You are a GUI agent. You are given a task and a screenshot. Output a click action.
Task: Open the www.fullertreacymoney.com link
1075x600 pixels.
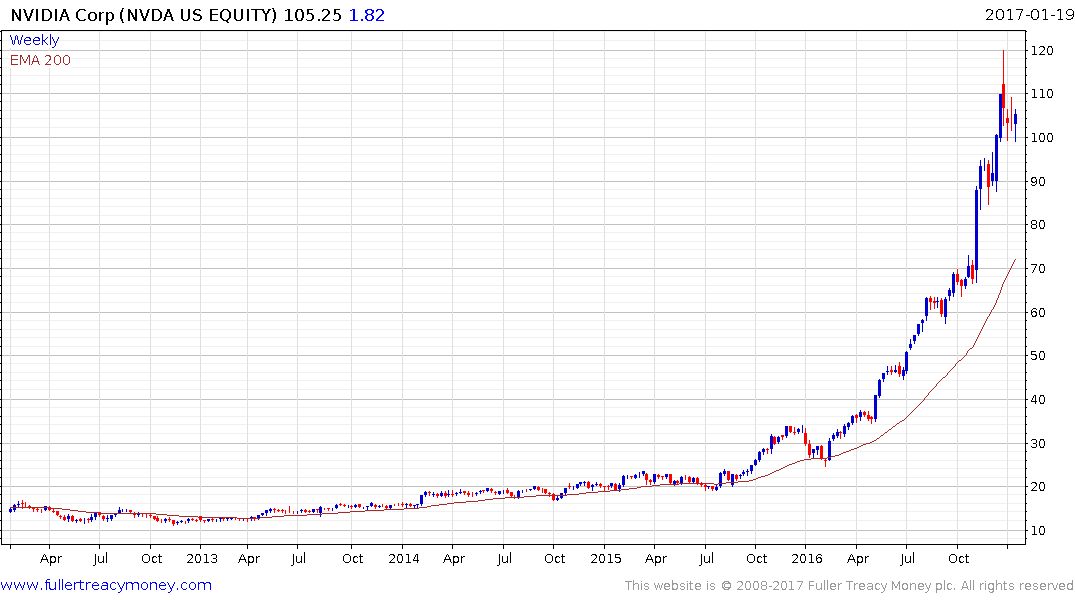tap(106, 585)
